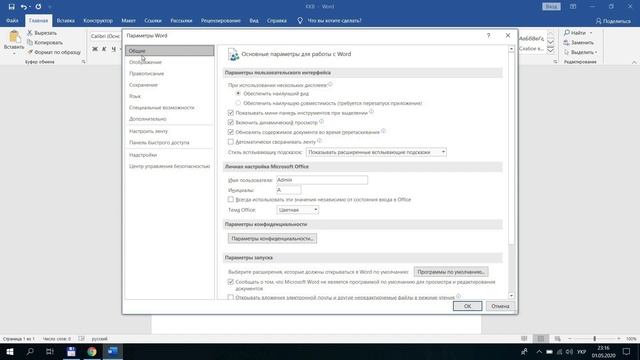Screen dimensions: 640x360
Task: Open the Calibri font name combo box
Action: click(105, 36)
